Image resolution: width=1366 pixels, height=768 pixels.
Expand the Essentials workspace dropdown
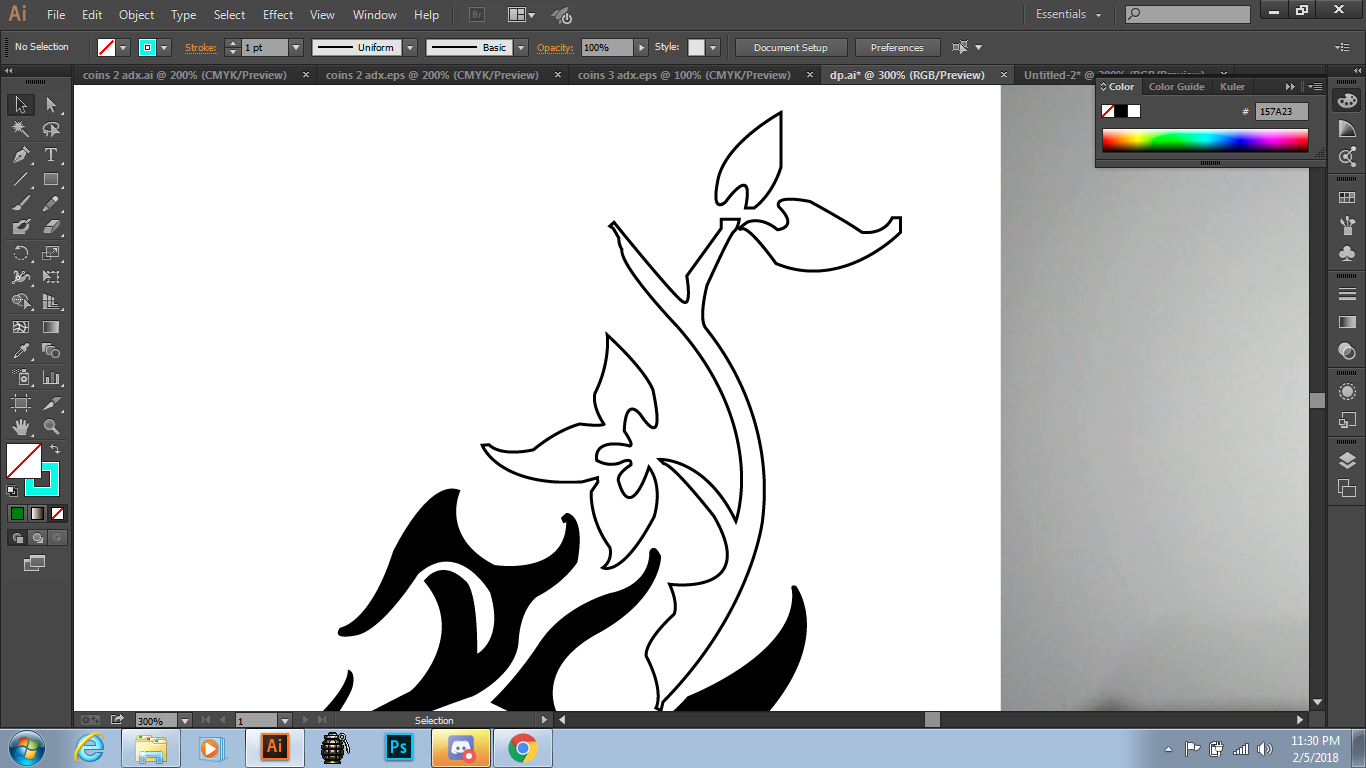click(1069, 15)
